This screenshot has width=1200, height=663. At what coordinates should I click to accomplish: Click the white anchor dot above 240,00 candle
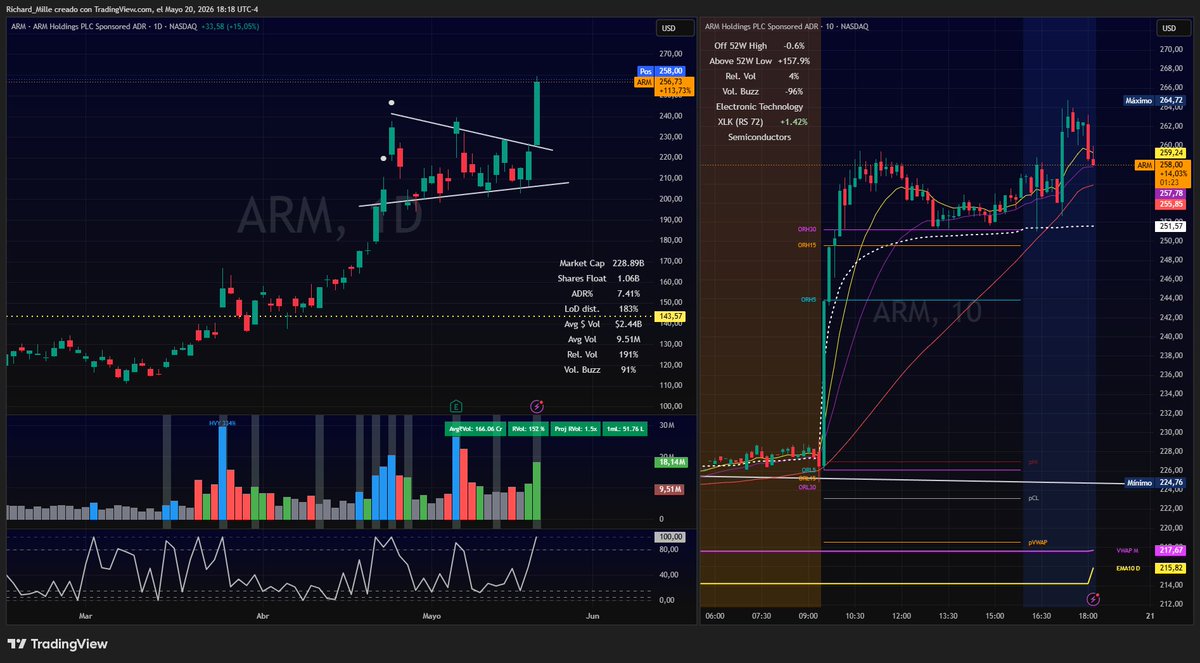(x=391, y=102)
